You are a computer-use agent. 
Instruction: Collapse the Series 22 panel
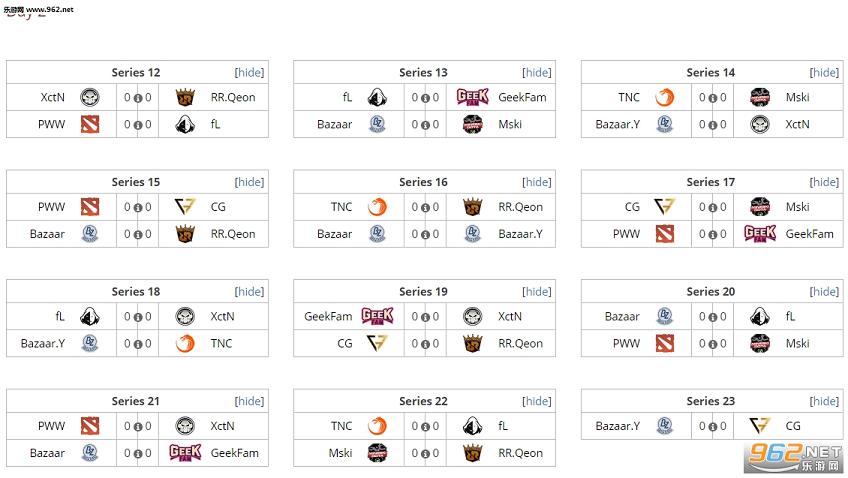537,401
